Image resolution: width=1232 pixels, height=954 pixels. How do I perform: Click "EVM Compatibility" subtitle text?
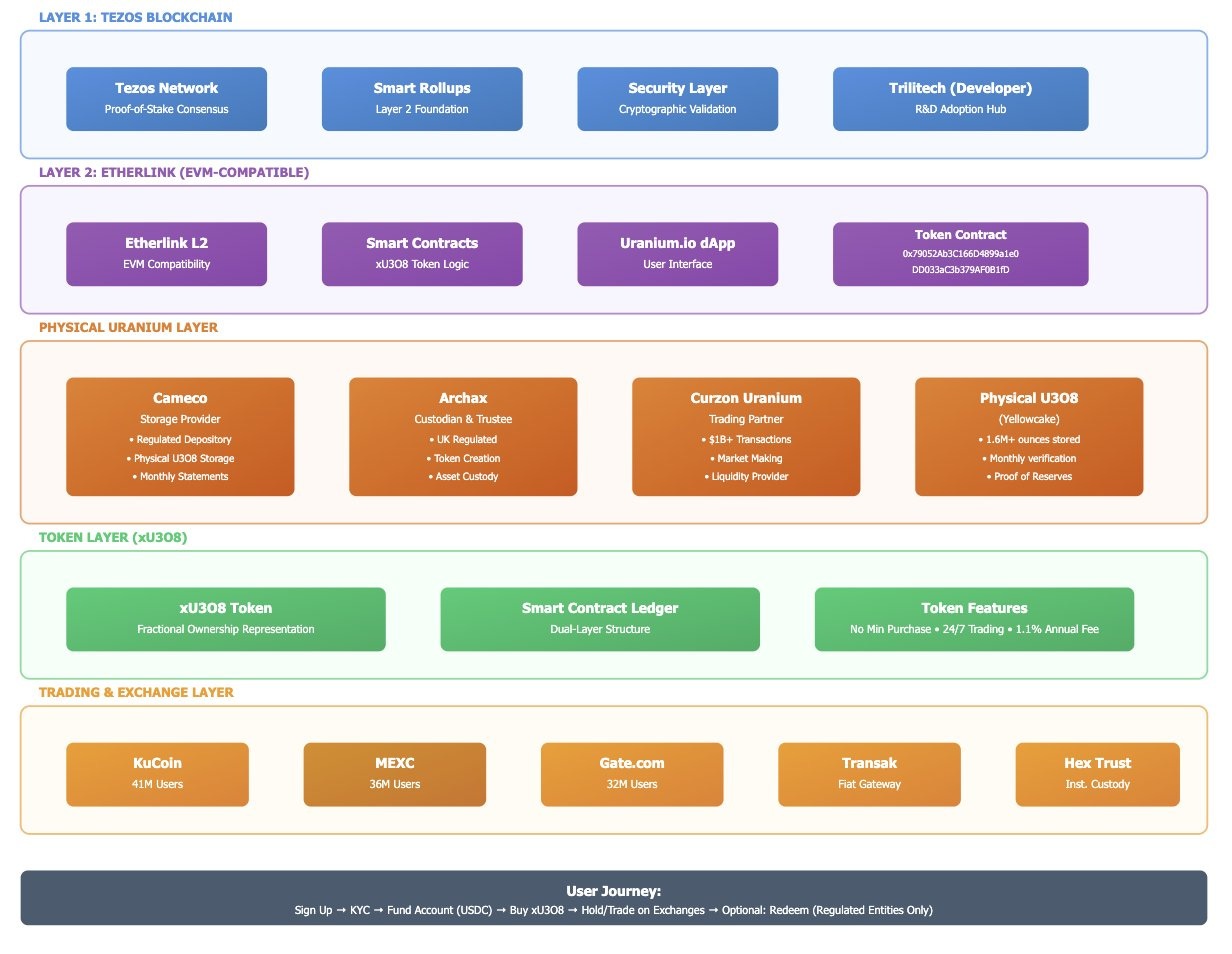click(x=166, y=265)
